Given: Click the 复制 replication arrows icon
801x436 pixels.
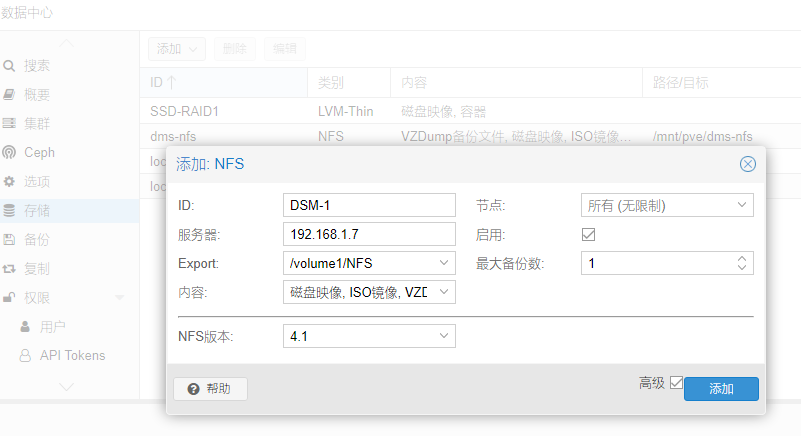Looking at the screenshot, I should 9,268.
